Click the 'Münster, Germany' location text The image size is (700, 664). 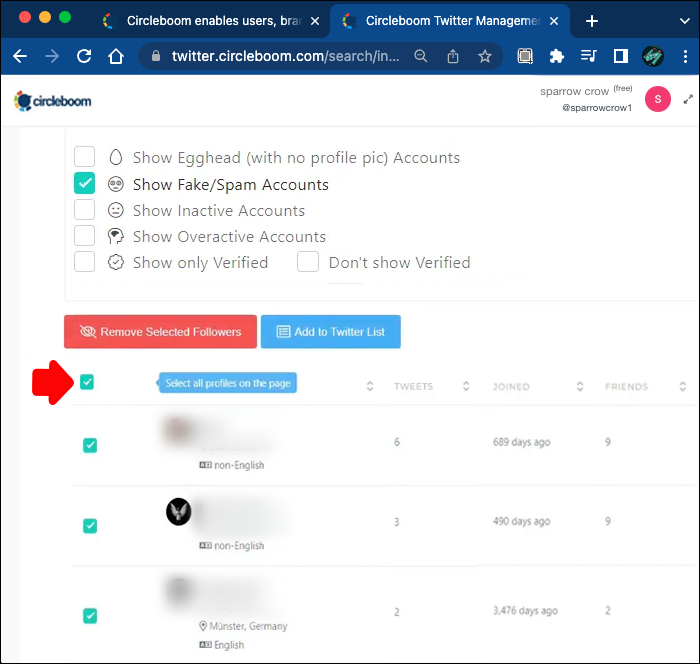coord(248,626)
